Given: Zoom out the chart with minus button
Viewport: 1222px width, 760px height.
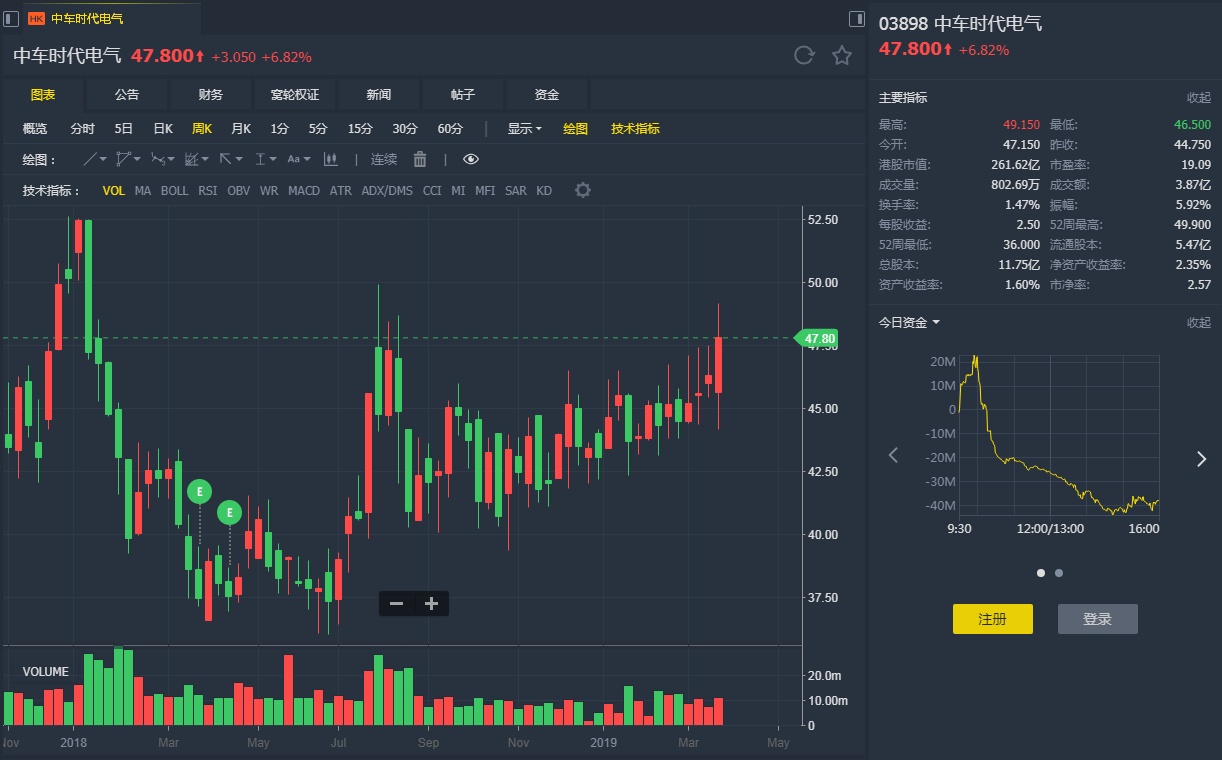Looking at the screenshot, I should click(x=396, y=603).
